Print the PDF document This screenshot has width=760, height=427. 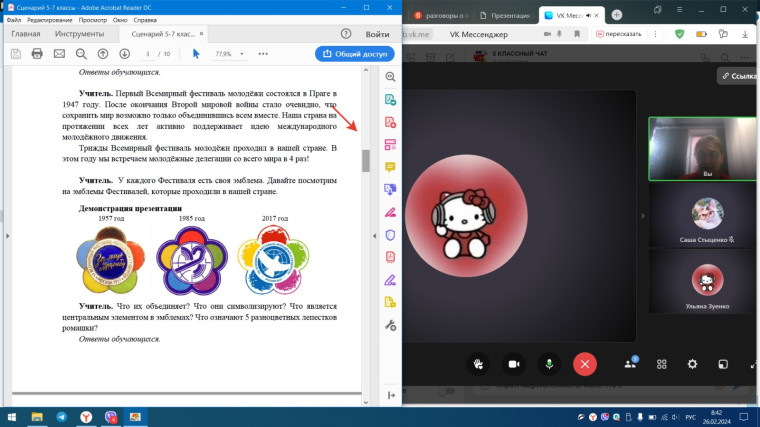37,54
